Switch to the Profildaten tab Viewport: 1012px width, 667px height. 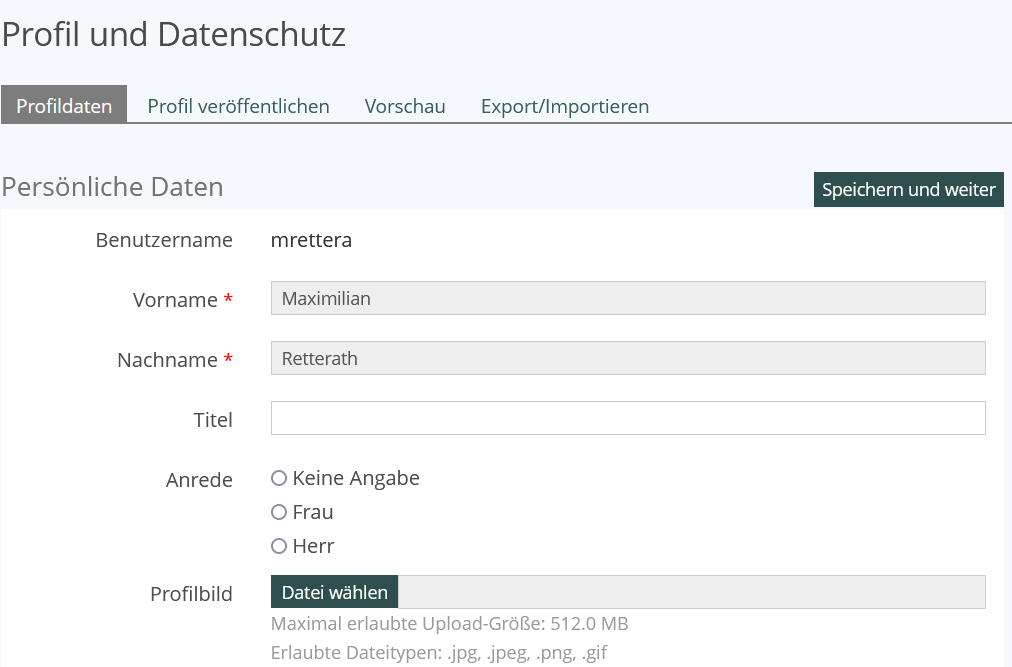pyautogui.click(x=64, y=105)
